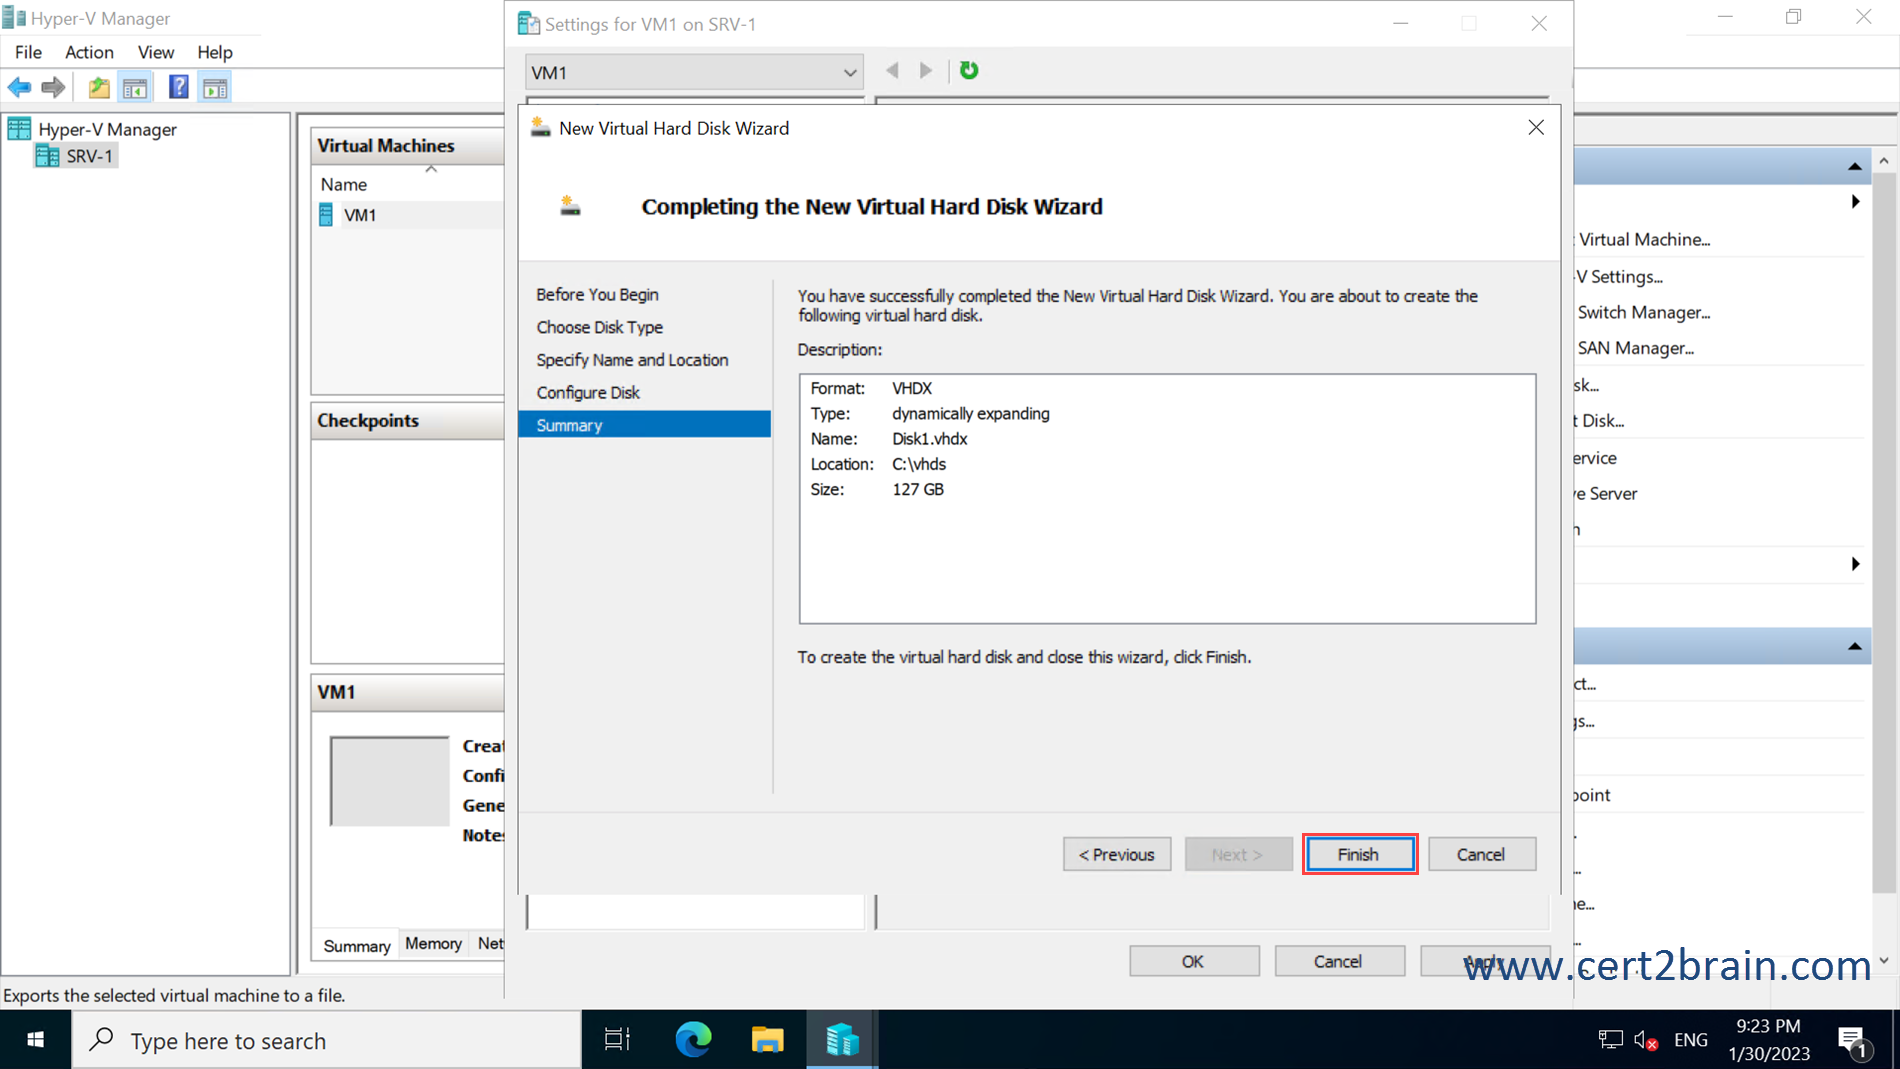Collapse the upper Actions pane section arrow

coord(1855,166)
